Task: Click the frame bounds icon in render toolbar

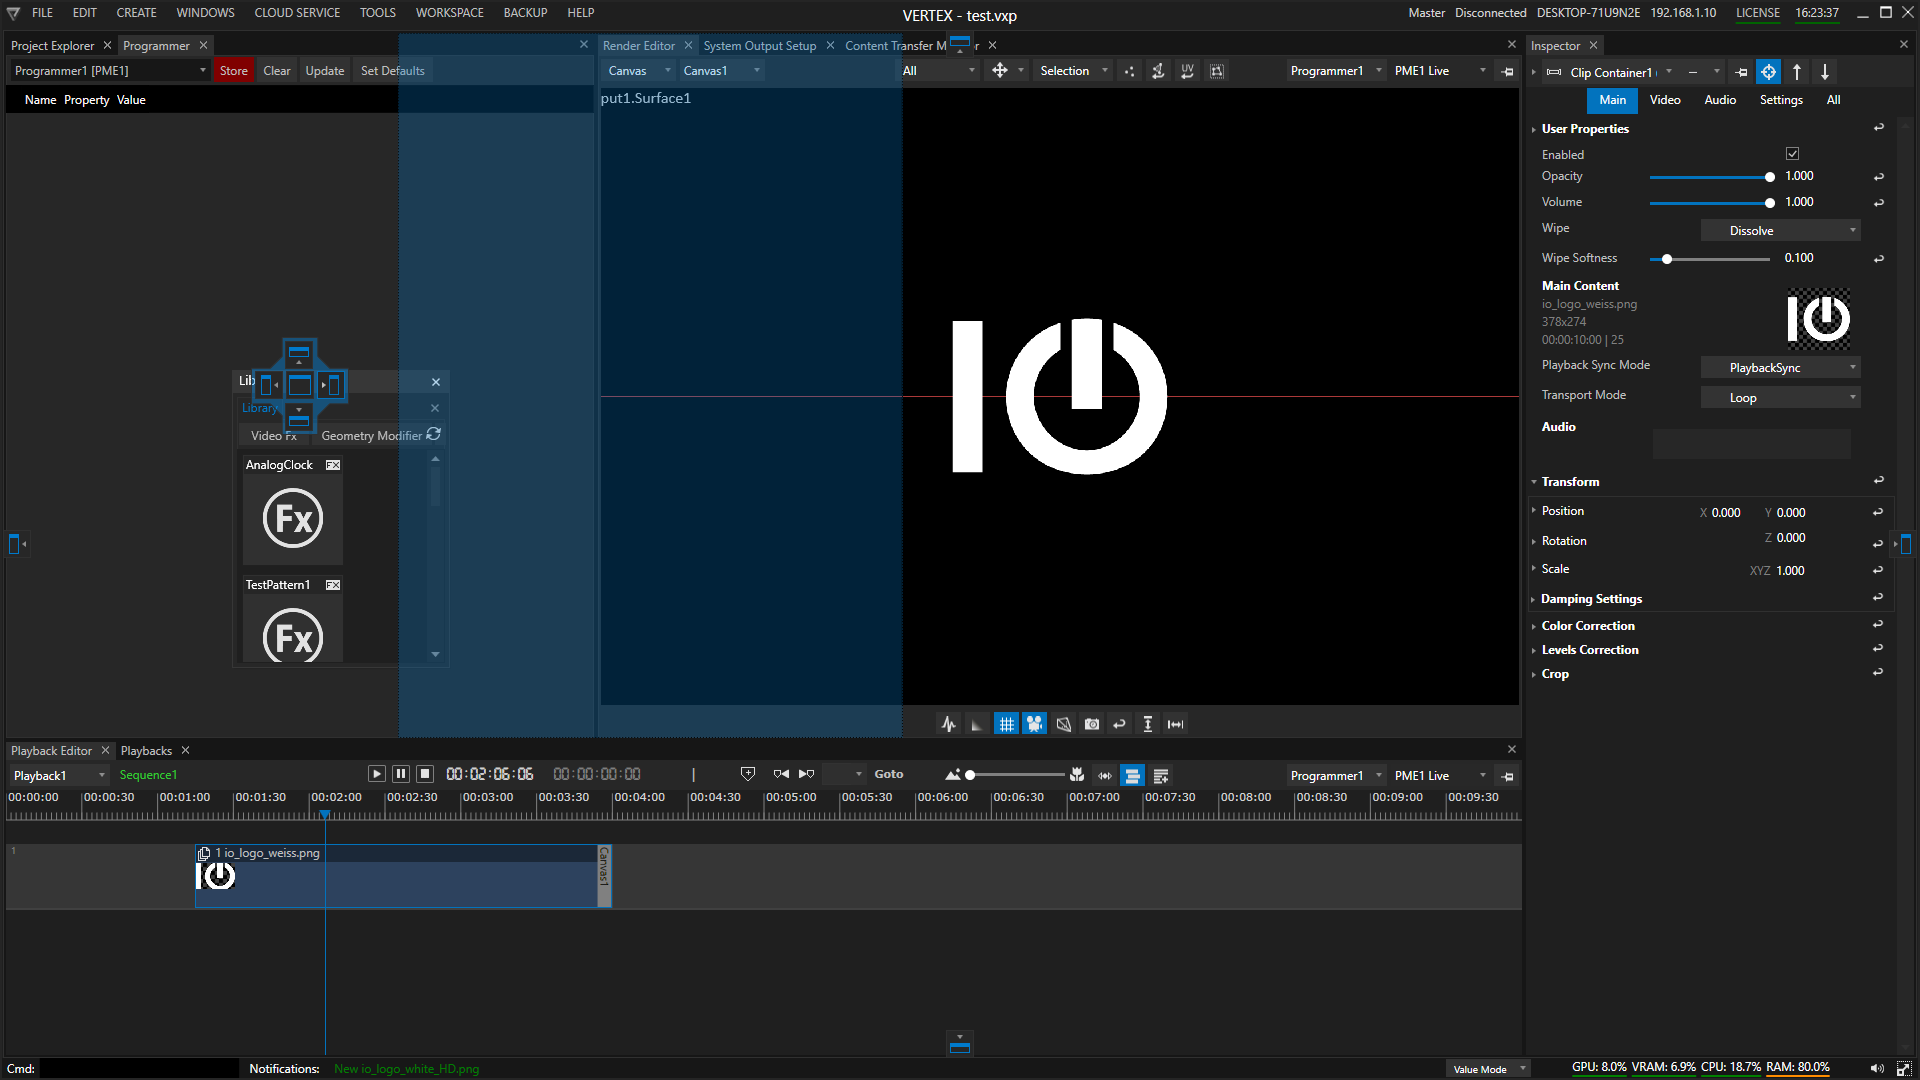Action: [1217, 71]
